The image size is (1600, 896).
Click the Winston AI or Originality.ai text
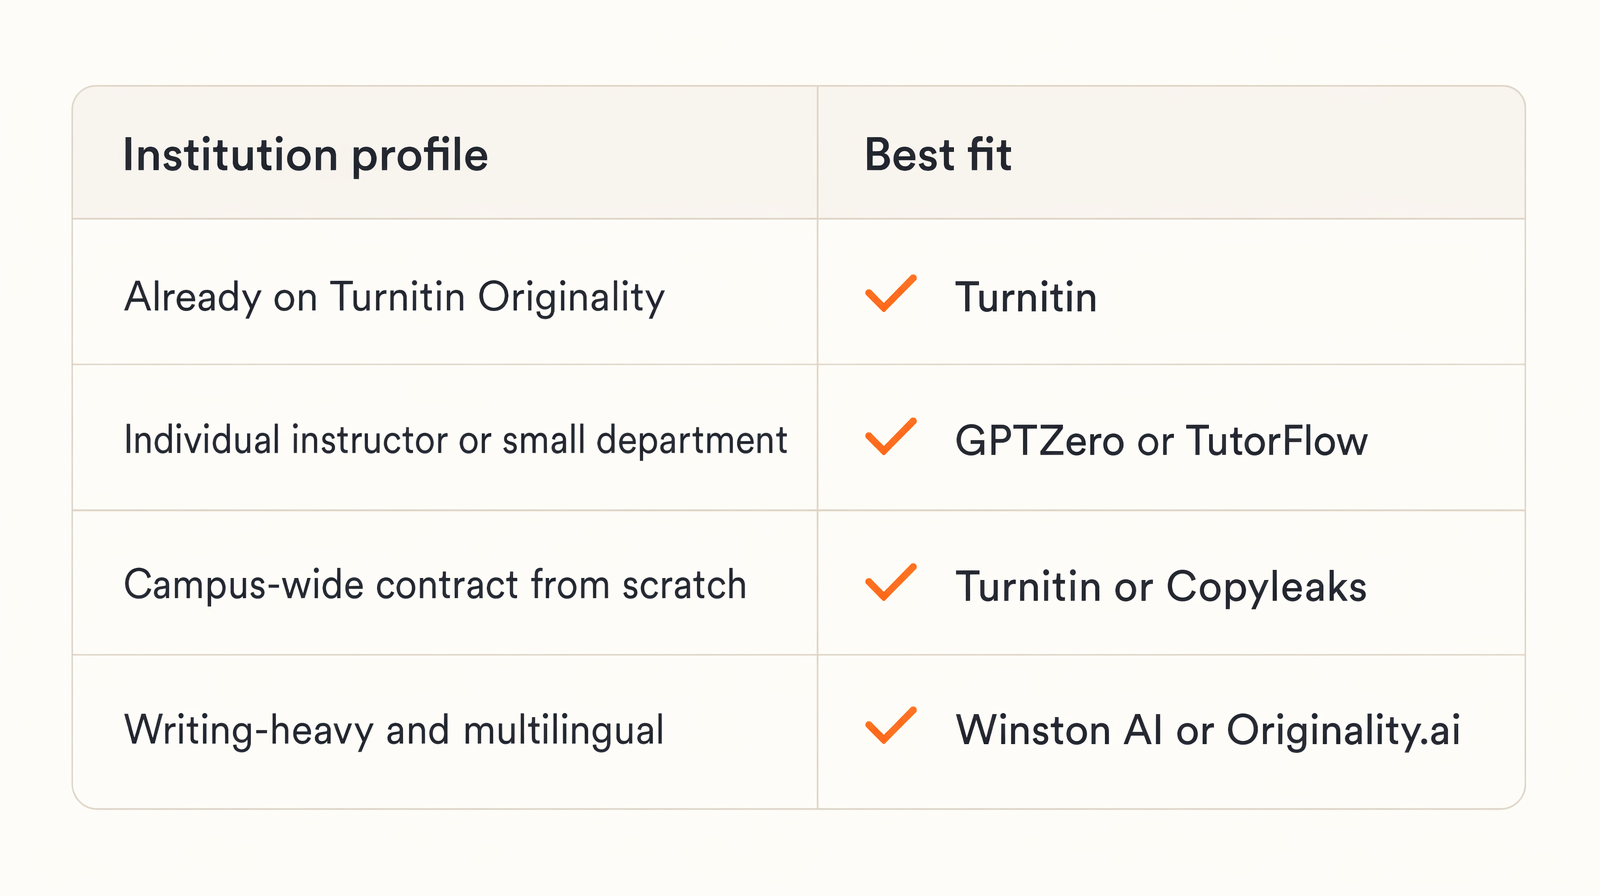point(1208,731)
